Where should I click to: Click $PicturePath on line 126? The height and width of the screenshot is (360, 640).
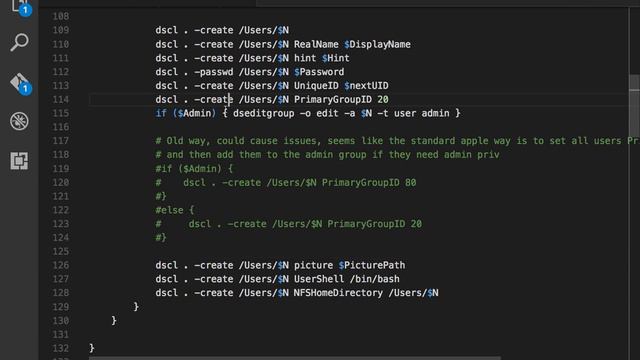372,265
